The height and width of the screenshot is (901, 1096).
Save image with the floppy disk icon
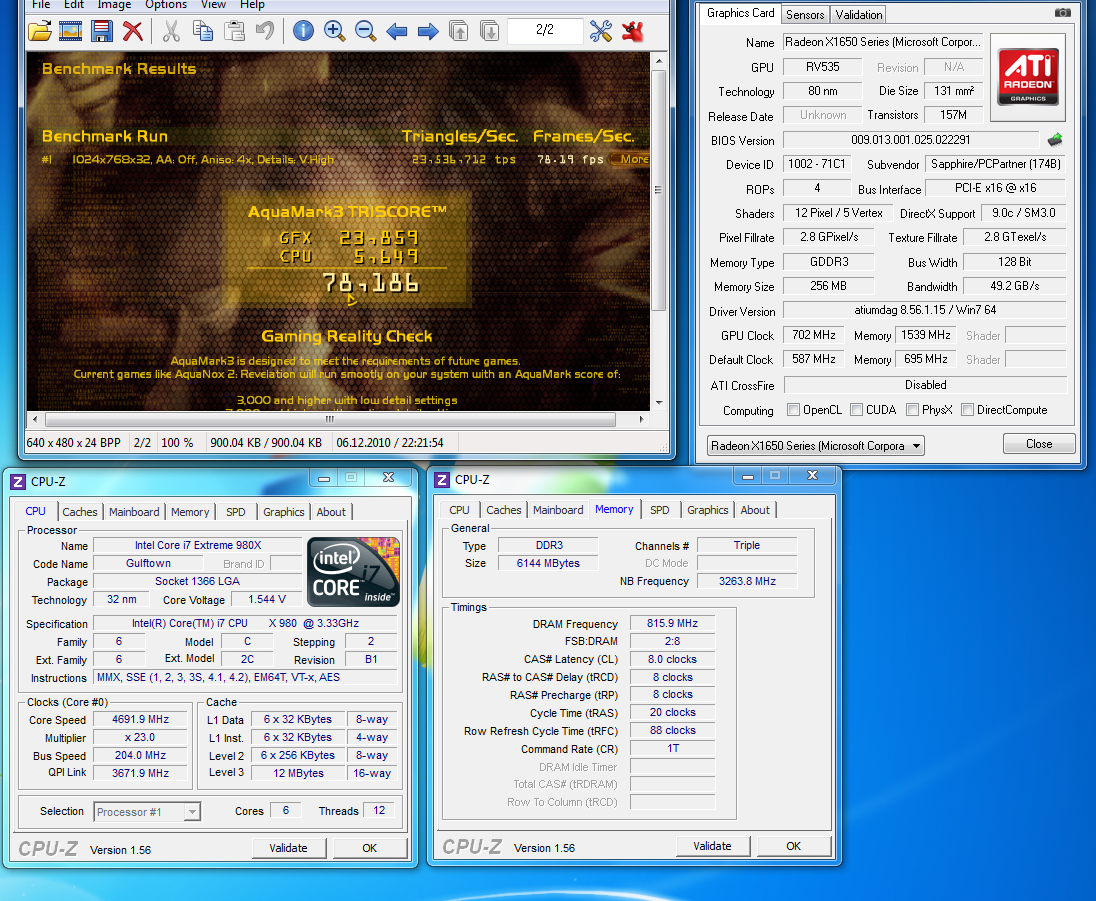tap(101, 31)
